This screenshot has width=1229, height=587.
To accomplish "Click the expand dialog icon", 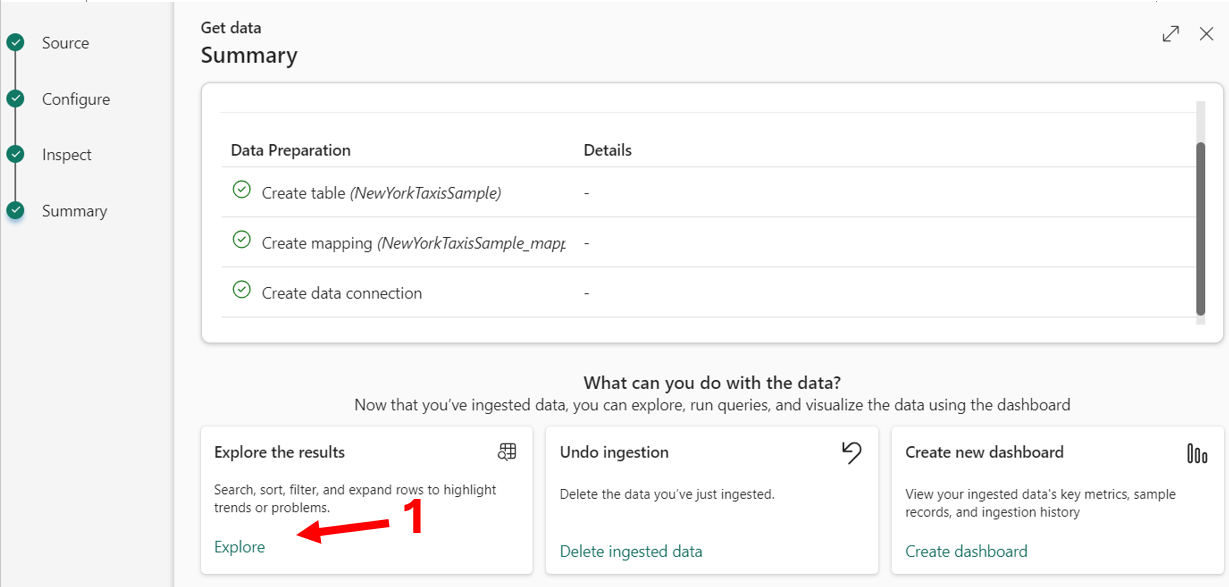I will [1170, 34].
